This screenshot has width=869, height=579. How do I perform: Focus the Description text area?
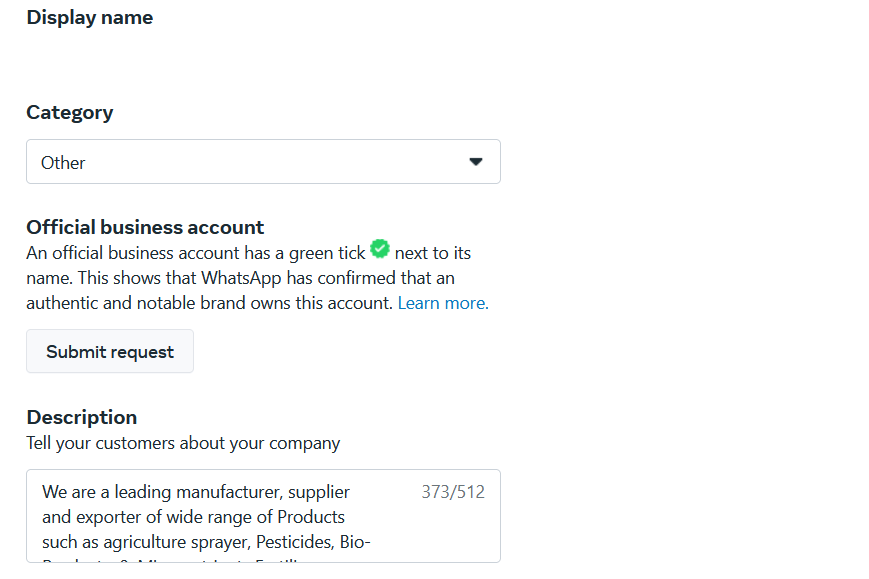pos(263,516)
